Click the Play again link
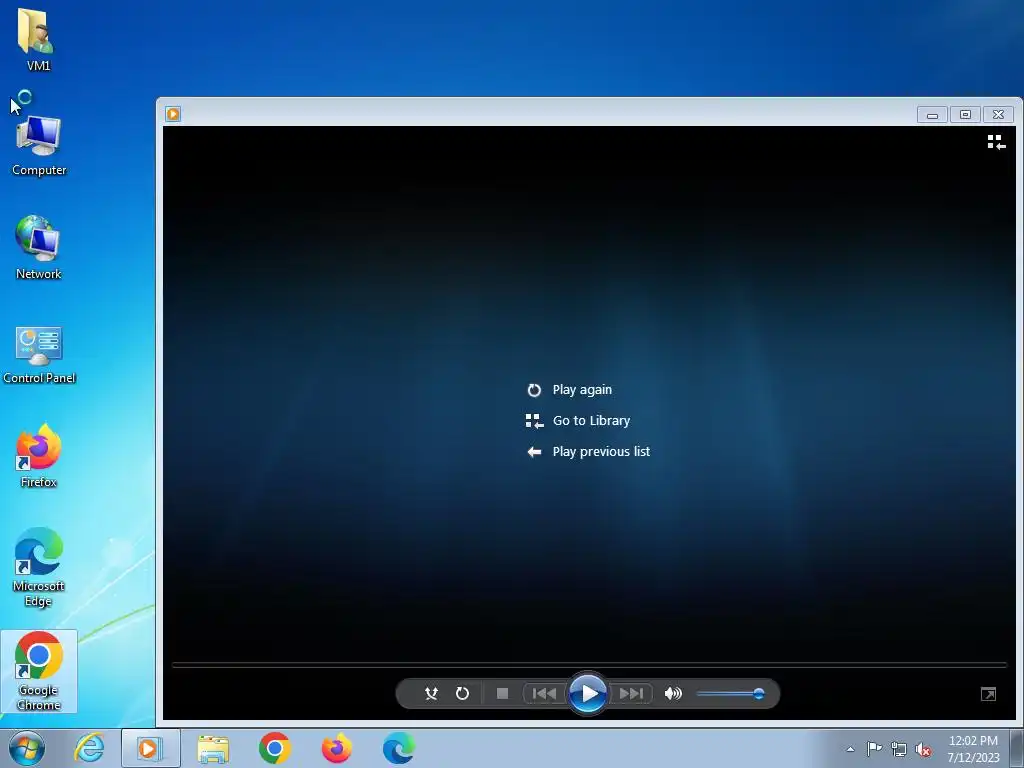The width and height of the screenshot is (1024, 768). [x=582, y=390]
